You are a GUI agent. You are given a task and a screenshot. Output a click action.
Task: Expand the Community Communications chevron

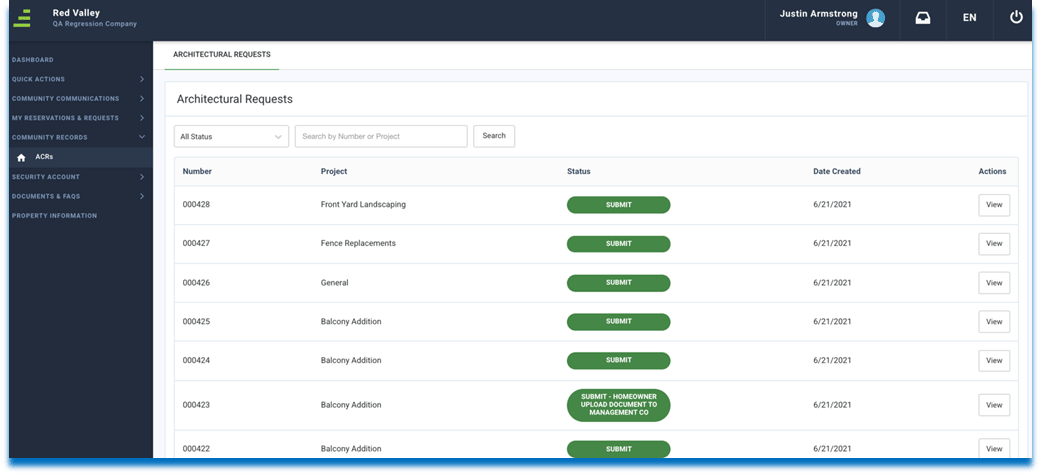click(x=142, y=98)
